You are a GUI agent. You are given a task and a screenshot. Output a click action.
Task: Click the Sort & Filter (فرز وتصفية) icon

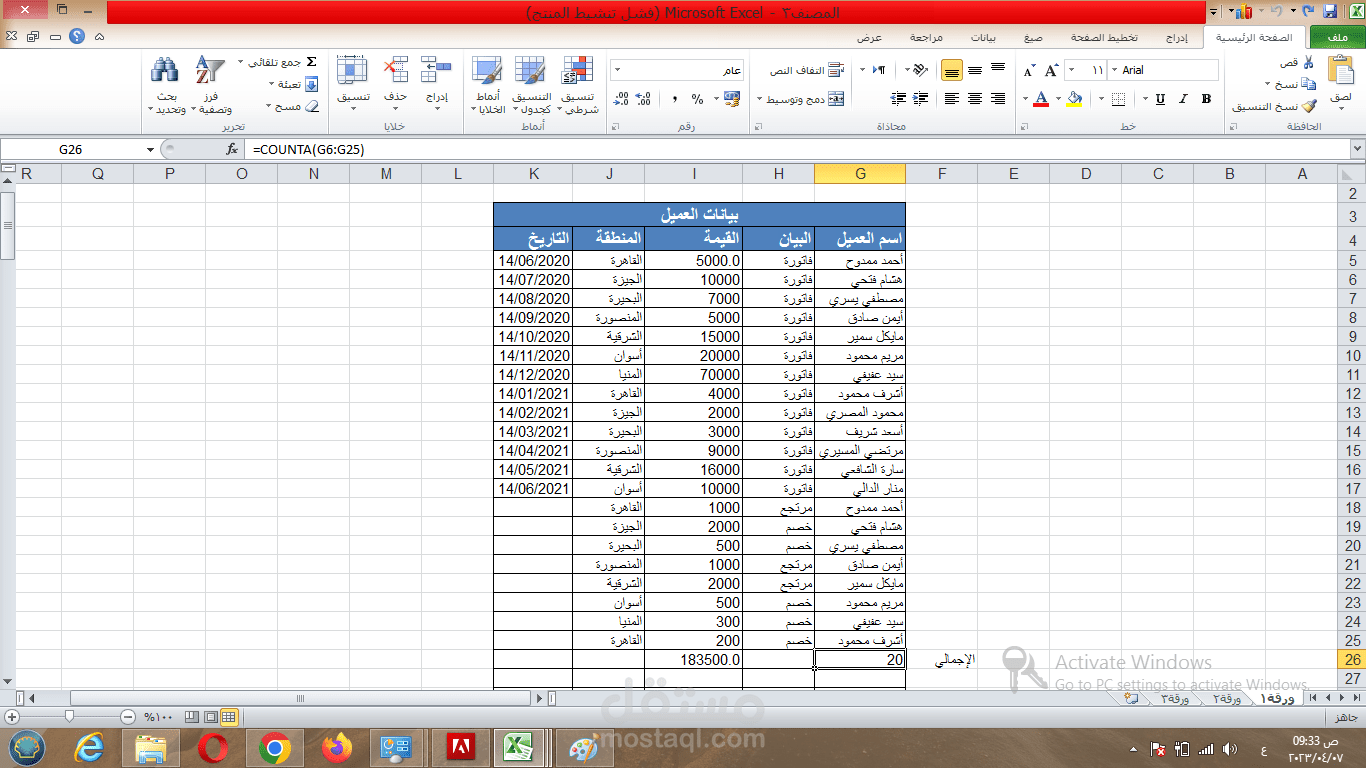click(210, 70)
